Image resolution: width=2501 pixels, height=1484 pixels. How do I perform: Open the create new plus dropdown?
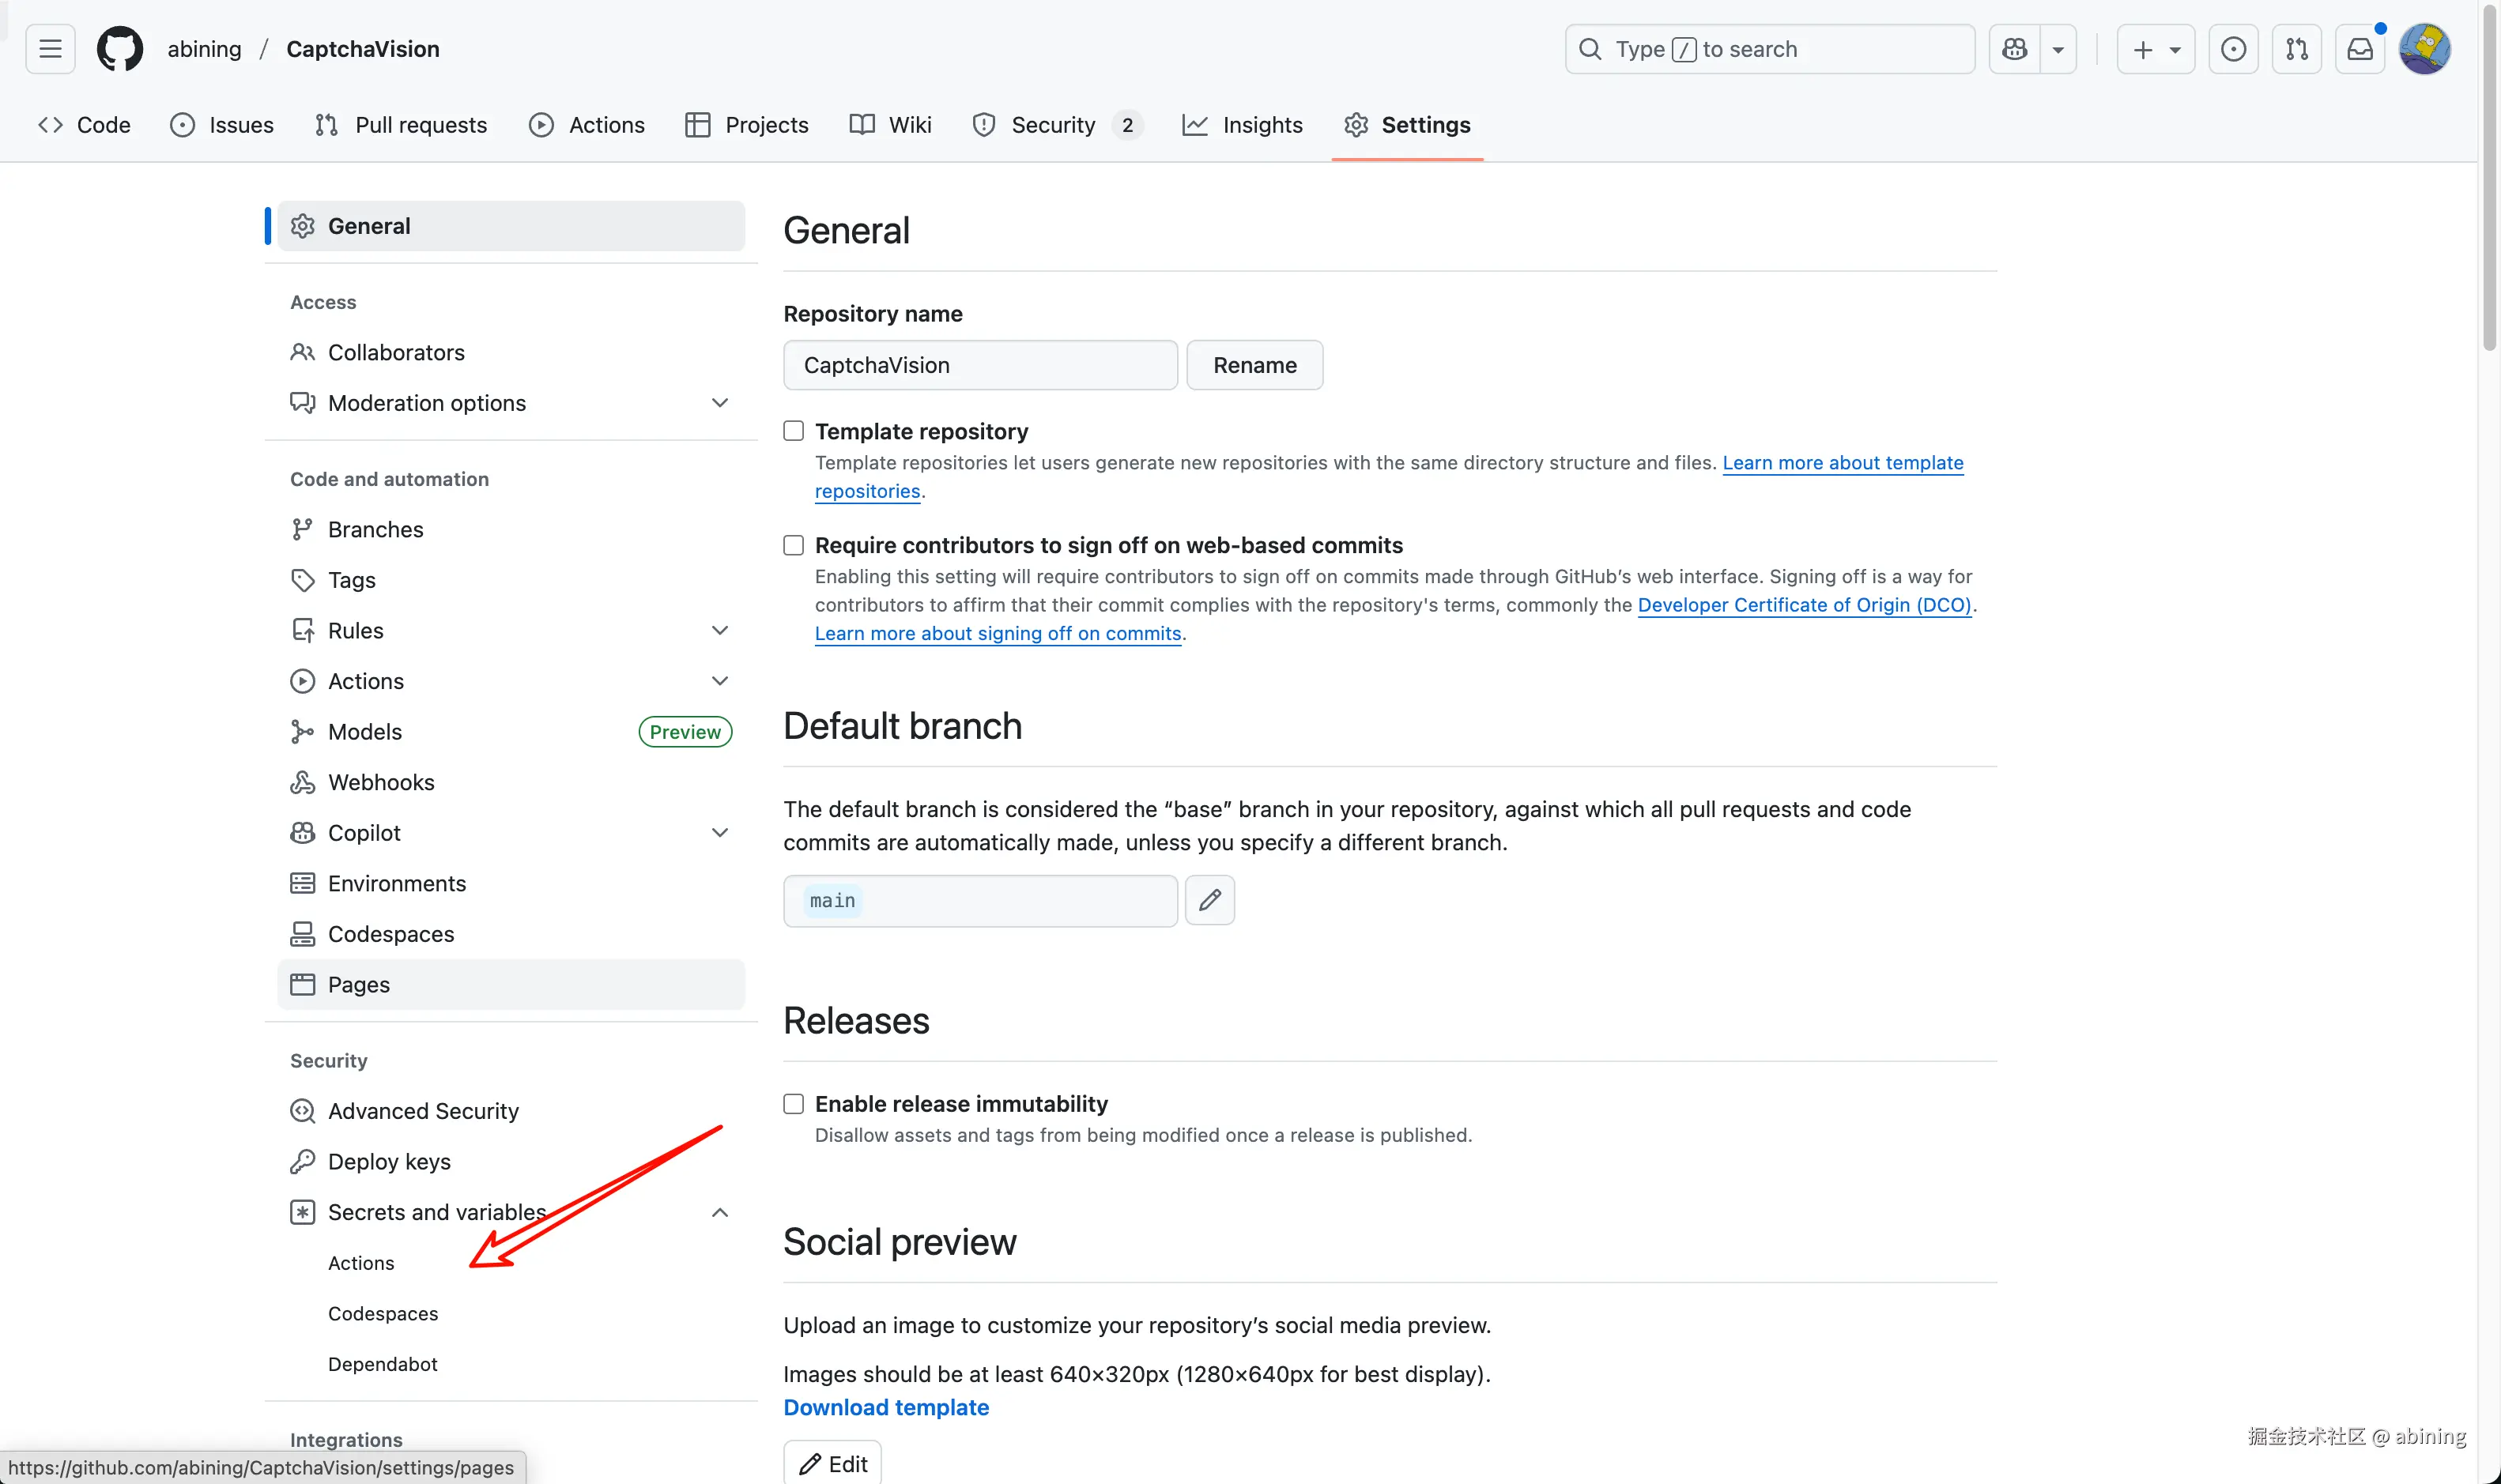coord(2155,49)
